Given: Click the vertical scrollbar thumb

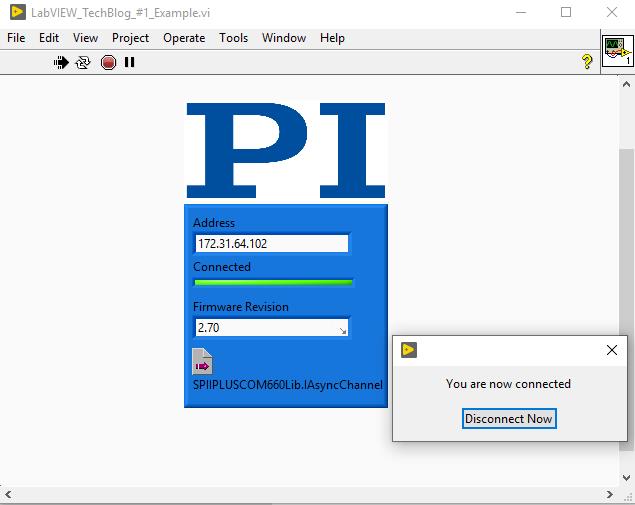Looking at the screenshot, I should tap(626, 300).
